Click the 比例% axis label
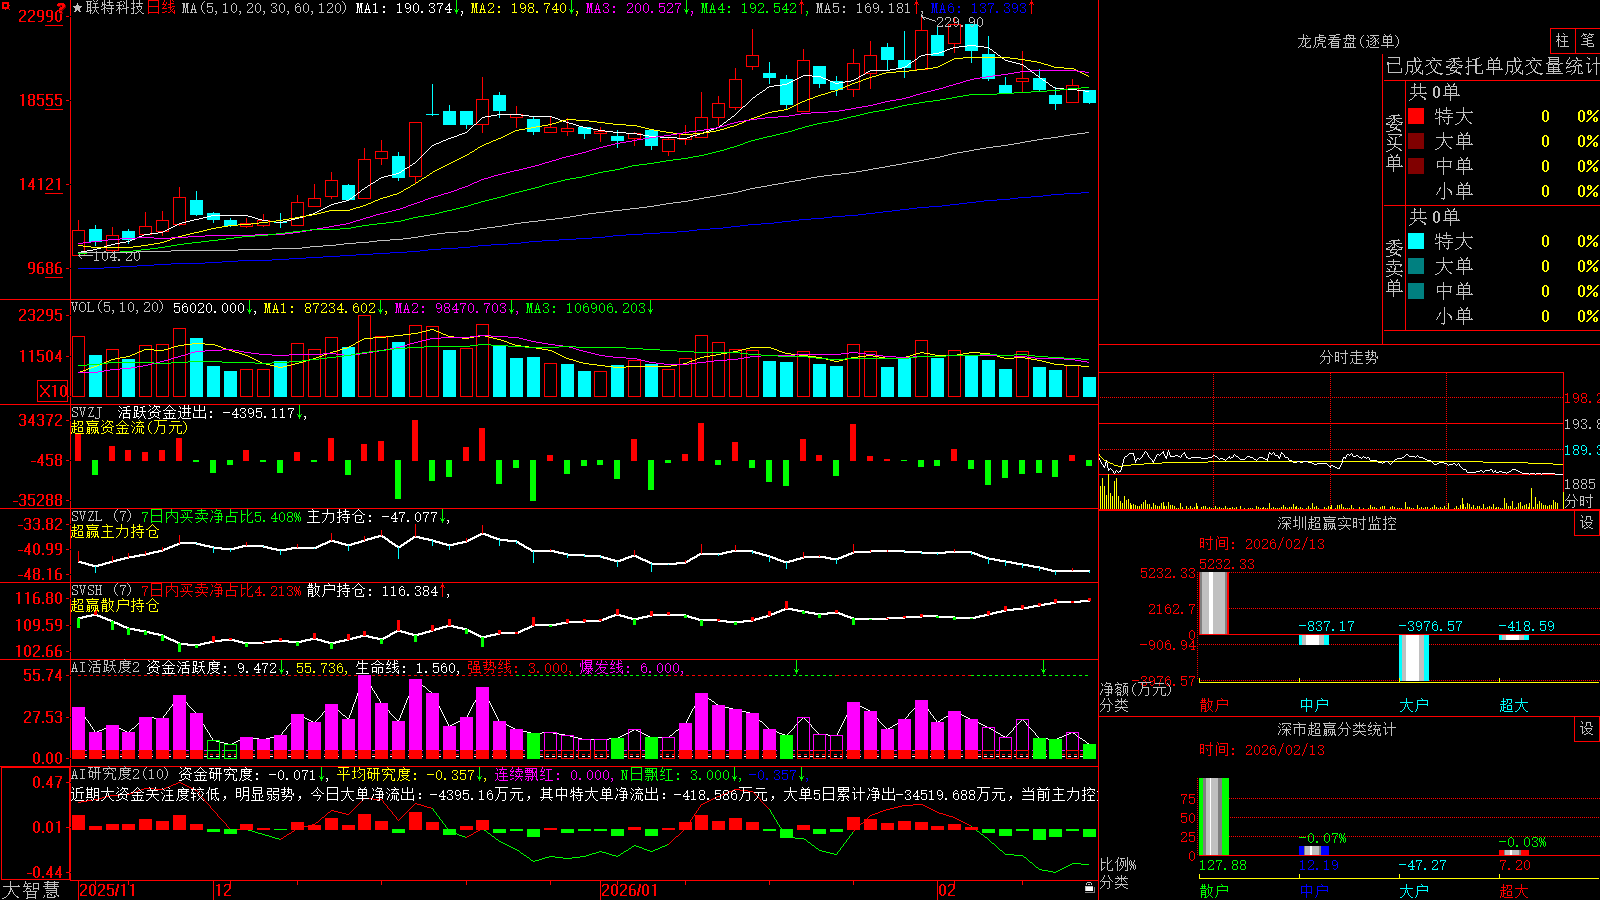1600x900 pixels. tap(1118, 864)
